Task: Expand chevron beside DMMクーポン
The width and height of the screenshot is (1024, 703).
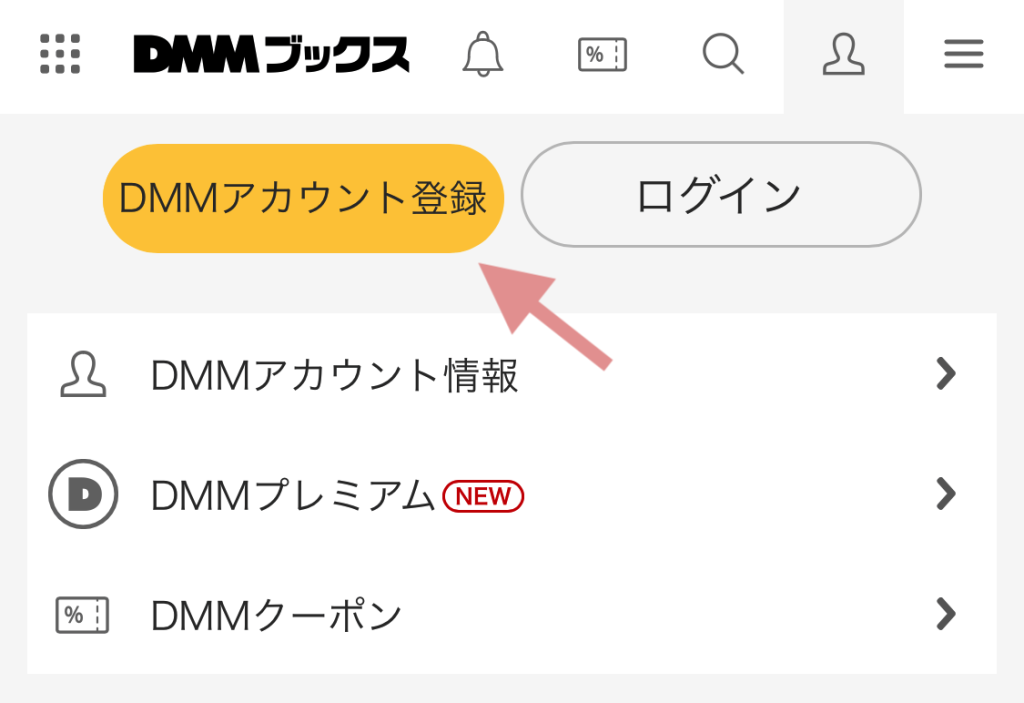Action: tap(946, 614)
